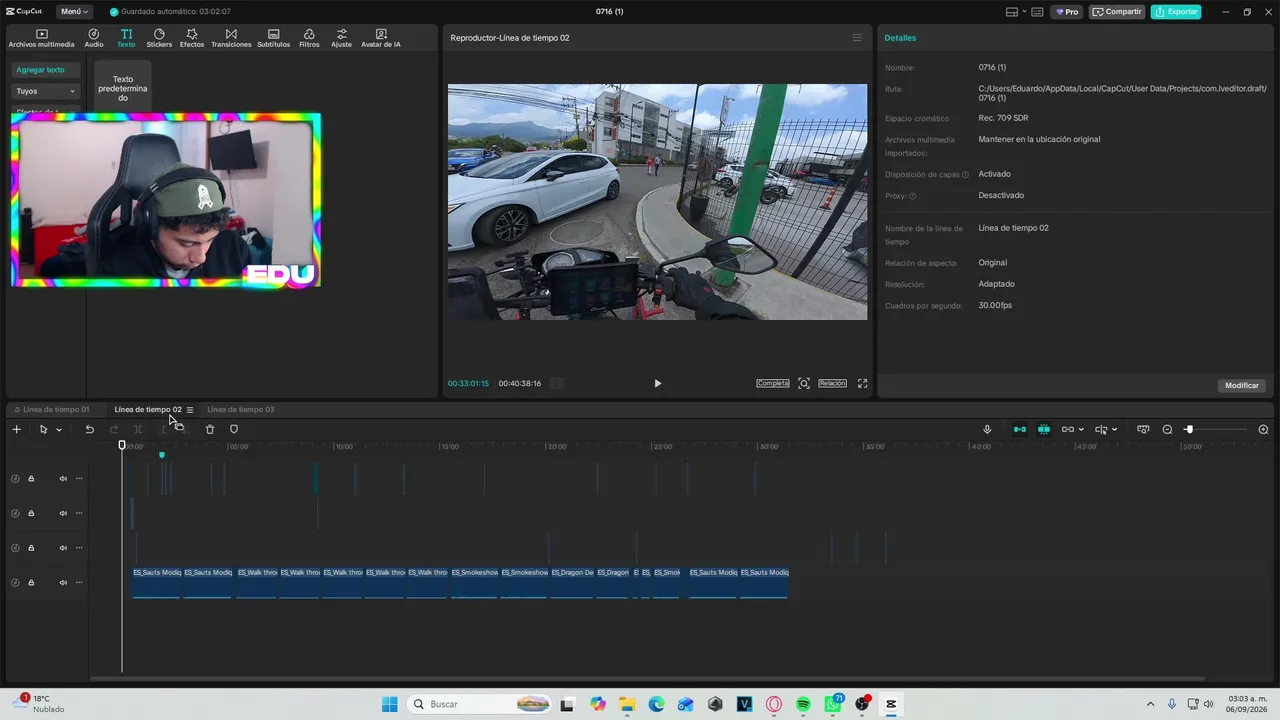Toggle main track magnet snapping
This screenshot has width=1280, height=720.
coord(1020,429)
